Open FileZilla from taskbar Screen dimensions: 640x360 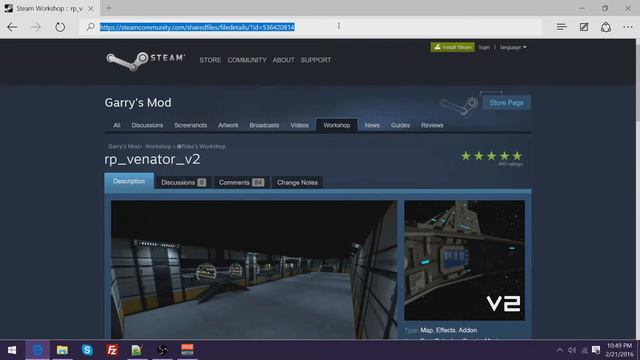click(112, 350)
